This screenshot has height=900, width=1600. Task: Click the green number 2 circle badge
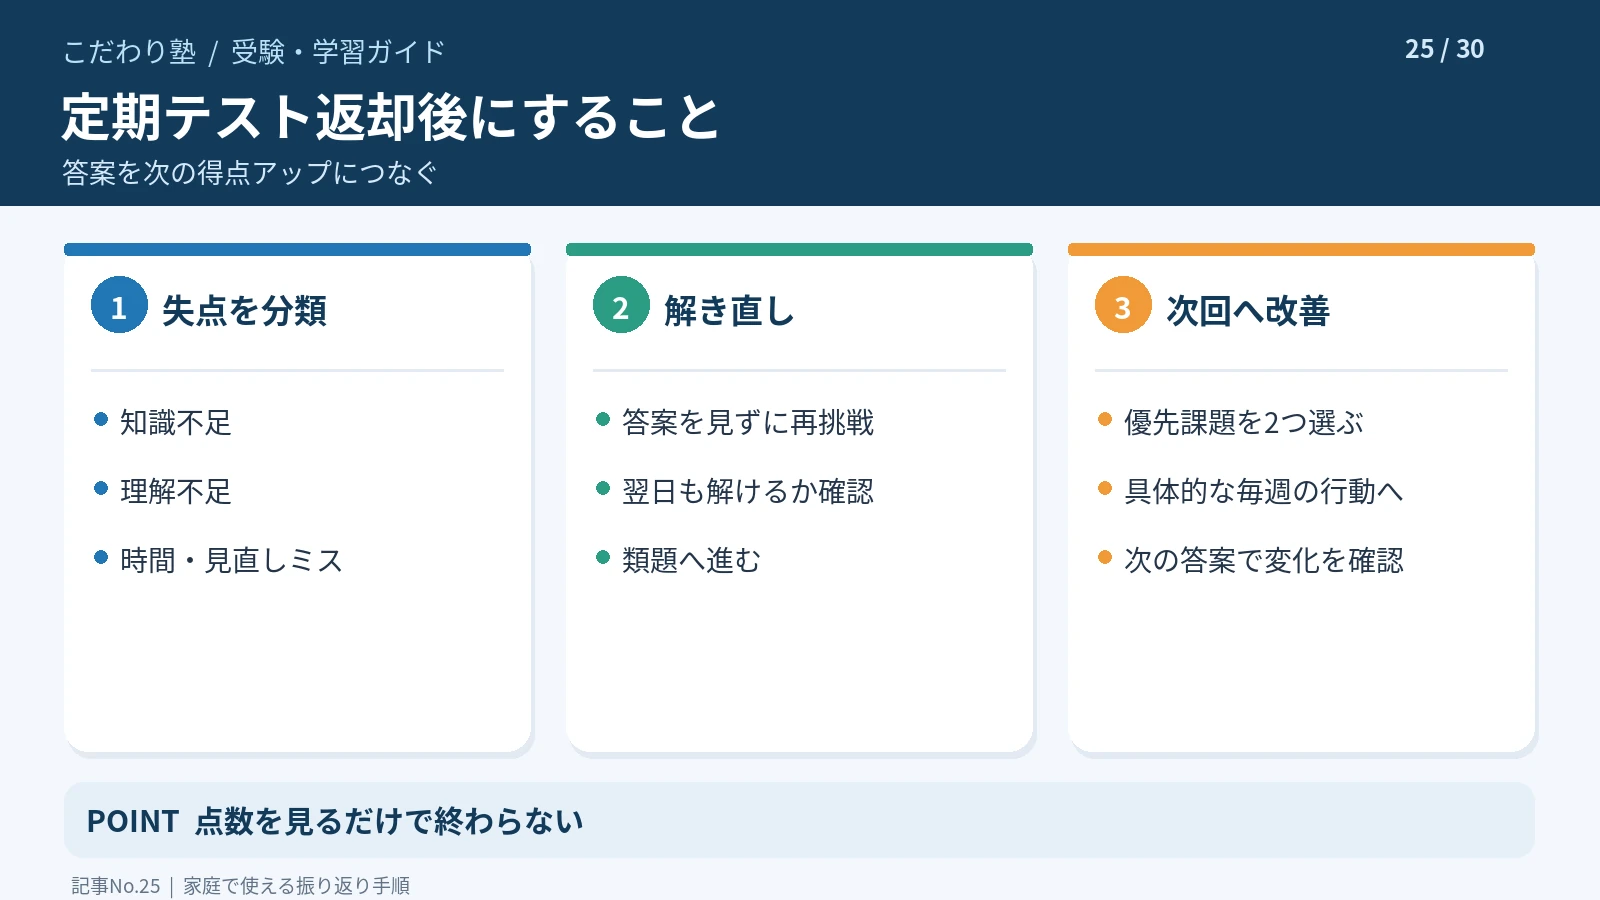point(621,305)
